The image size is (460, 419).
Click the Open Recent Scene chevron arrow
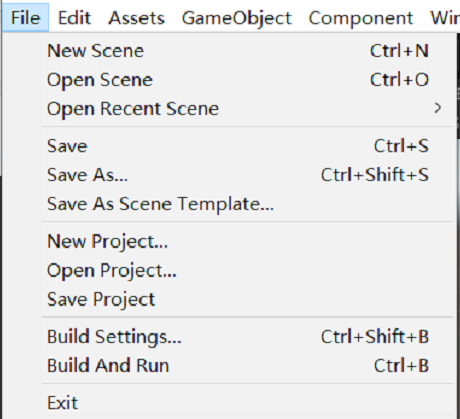coord(438,108)
